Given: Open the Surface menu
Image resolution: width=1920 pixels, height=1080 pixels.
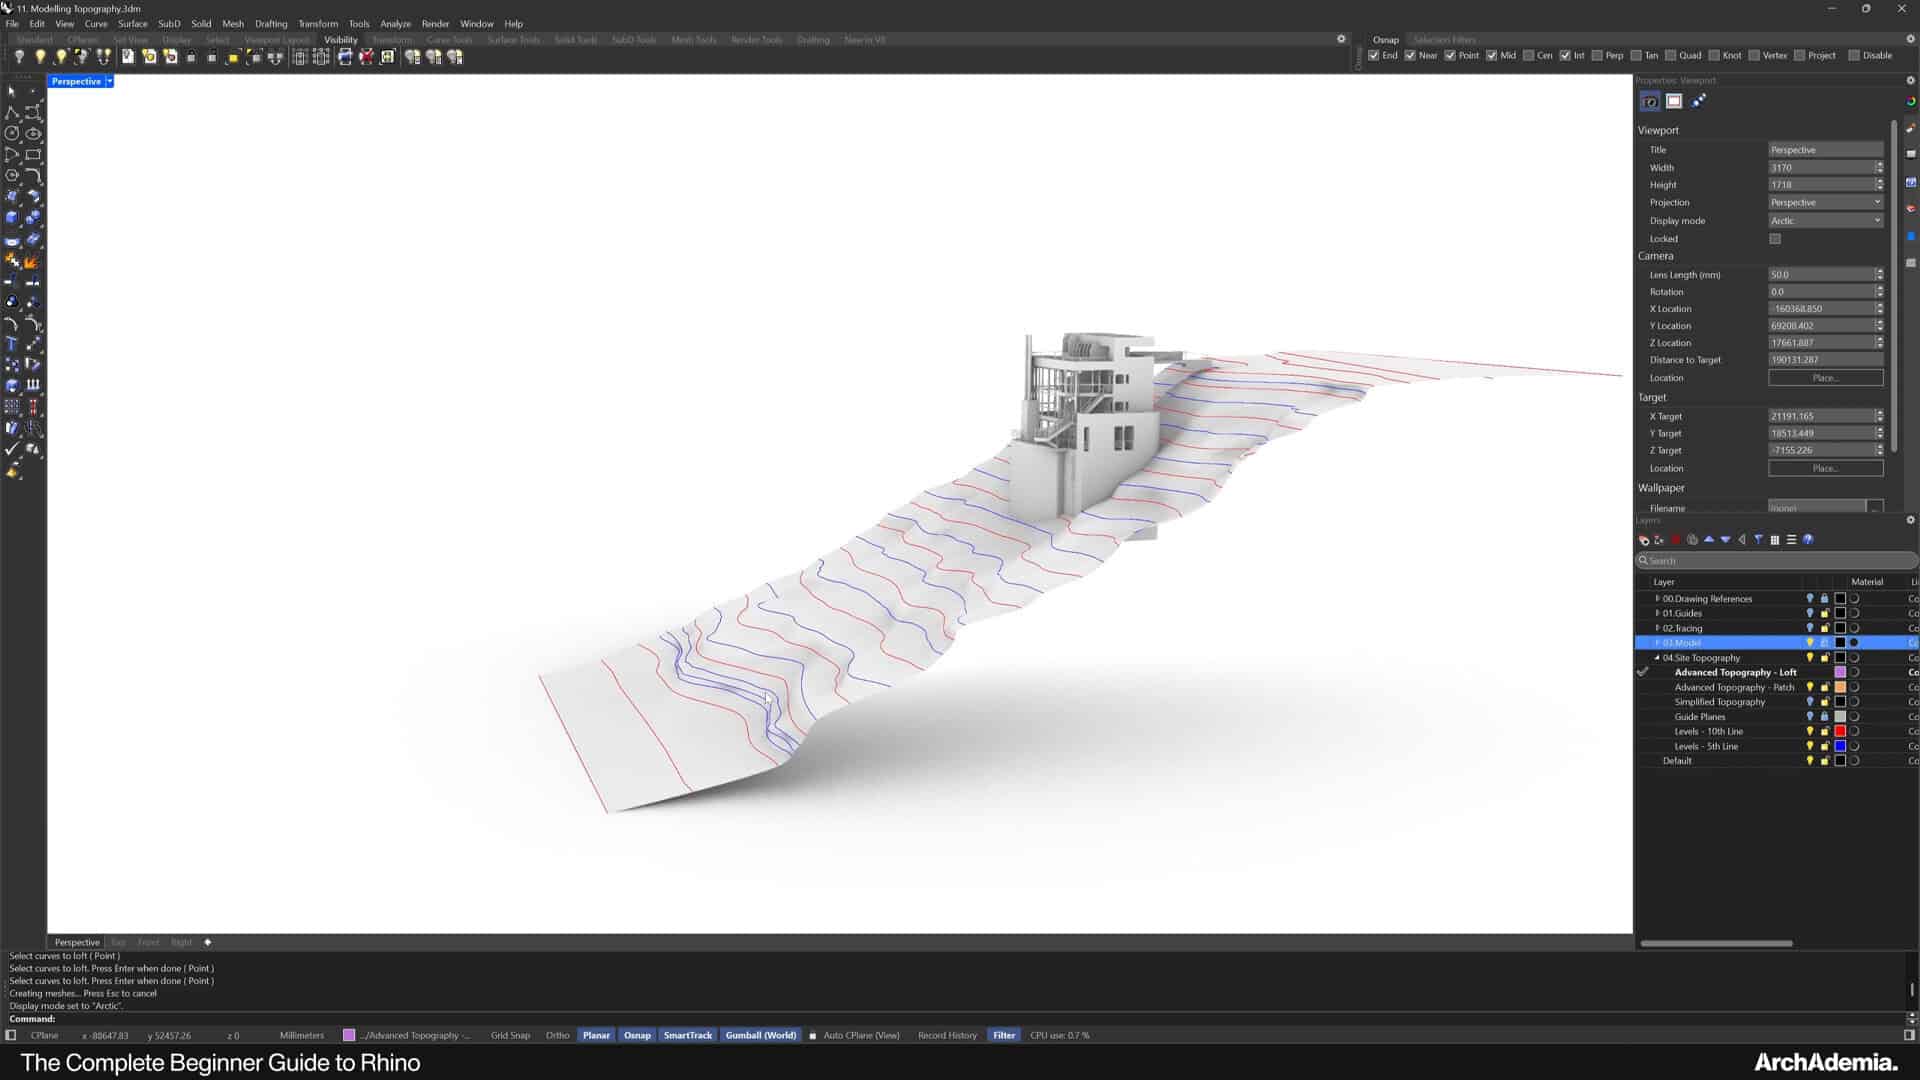Looking at the screenshot, I should (x=132, y=24).
